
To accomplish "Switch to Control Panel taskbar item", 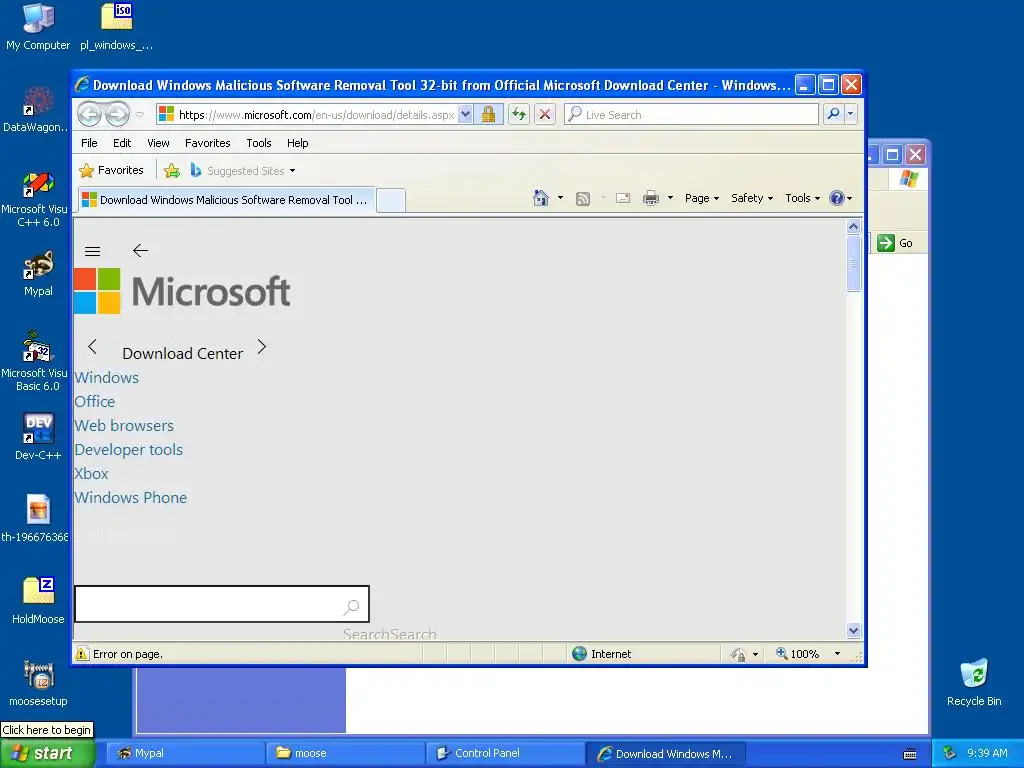I will point(505,754).
